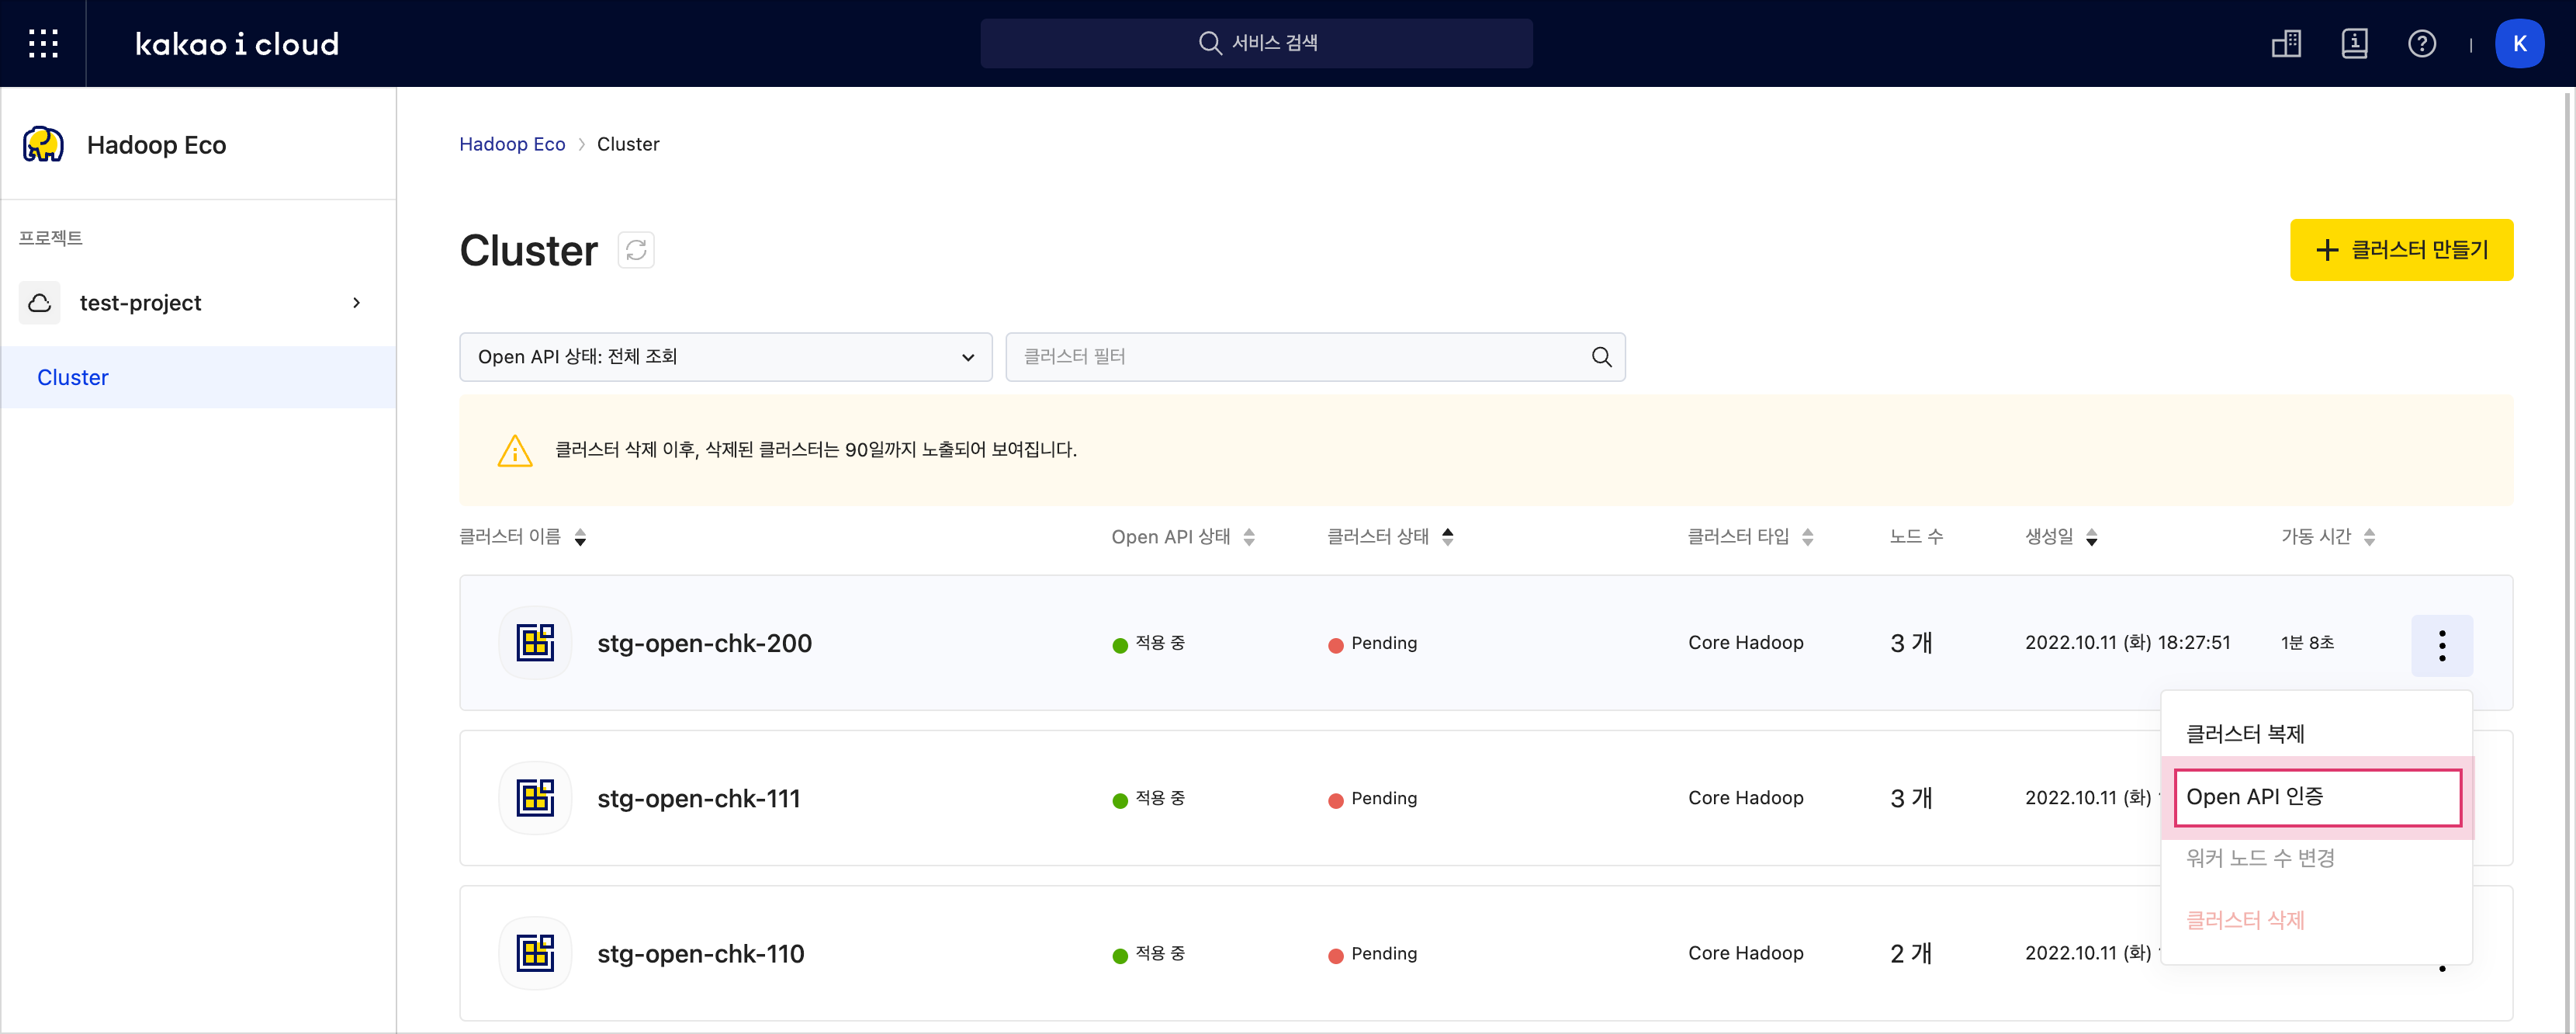Screen dimensions: 2576x1034
Task: Open cluster stg-open-chk-200
Action: click(704, 643)
